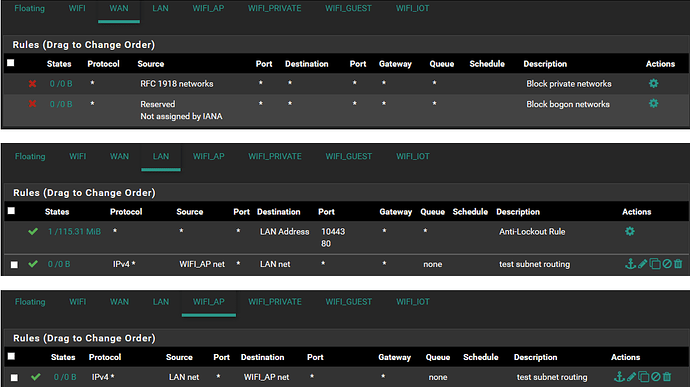Check the WIFI_AP net to LAN net rule checkbox
690x387 pixels.
(x=15, y=265)
